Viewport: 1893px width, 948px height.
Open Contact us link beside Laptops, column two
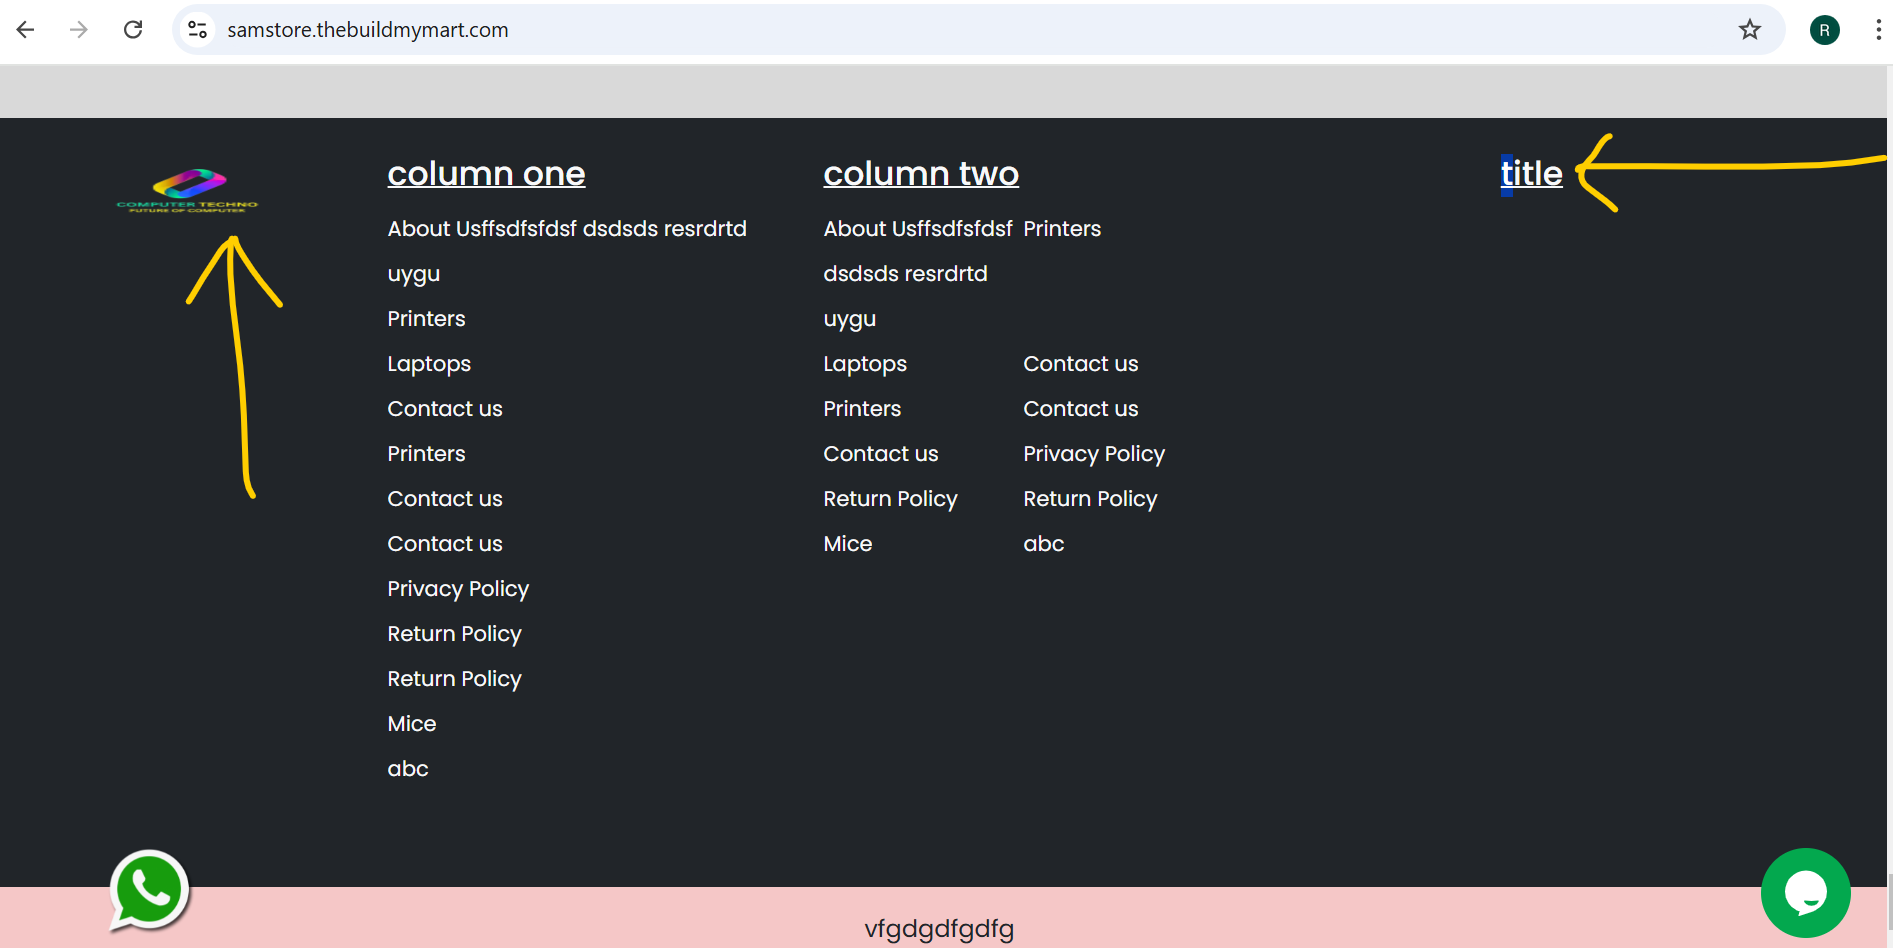1081,364
